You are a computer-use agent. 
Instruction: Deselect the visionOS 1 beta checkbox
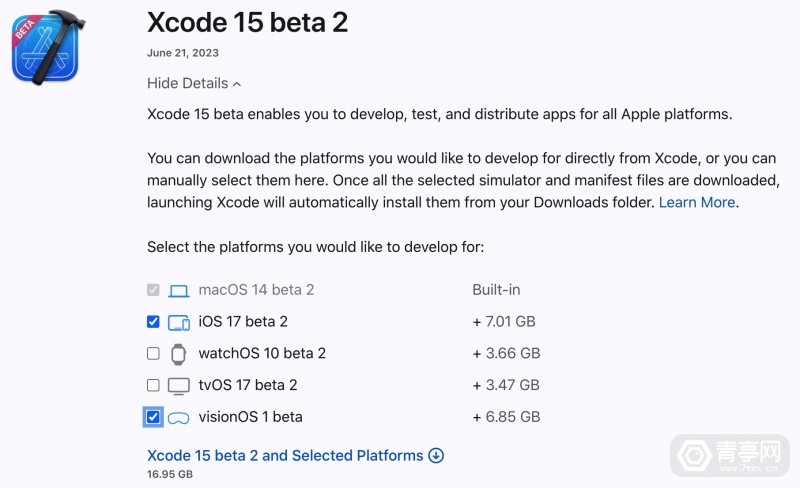coord(153,417)
